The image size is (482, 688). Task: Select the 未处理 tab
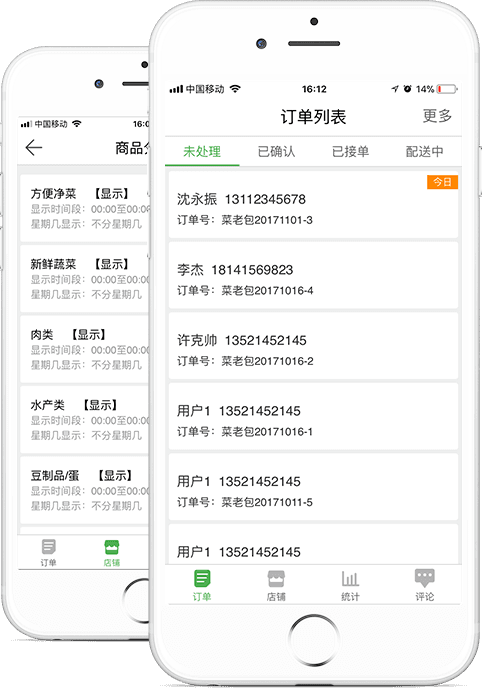click(x=202, y=152)
